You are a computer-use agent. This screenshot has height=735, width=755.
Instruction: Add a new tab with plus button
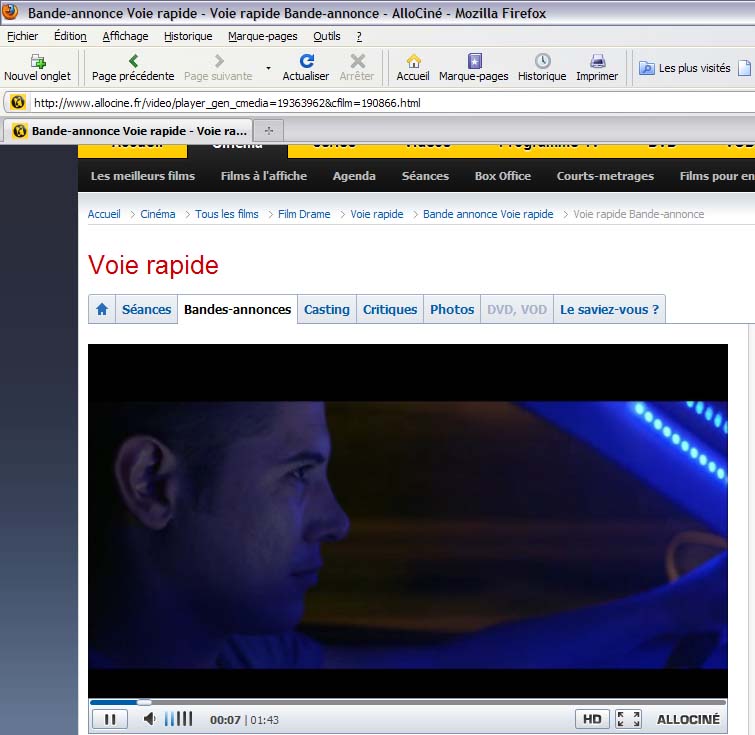click(x=269, y=131)
